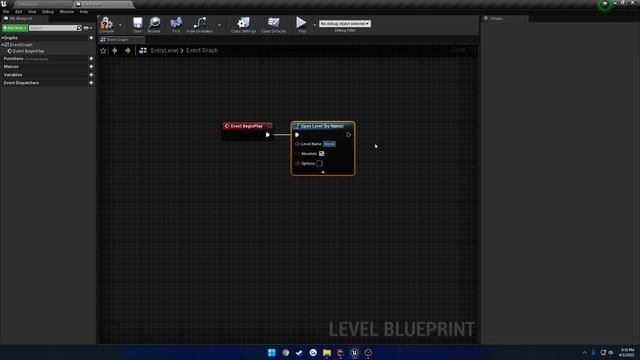Expand the Event Dispatchers section
Image resolution: width=640 pixels, height=360 pixels.
21,83
